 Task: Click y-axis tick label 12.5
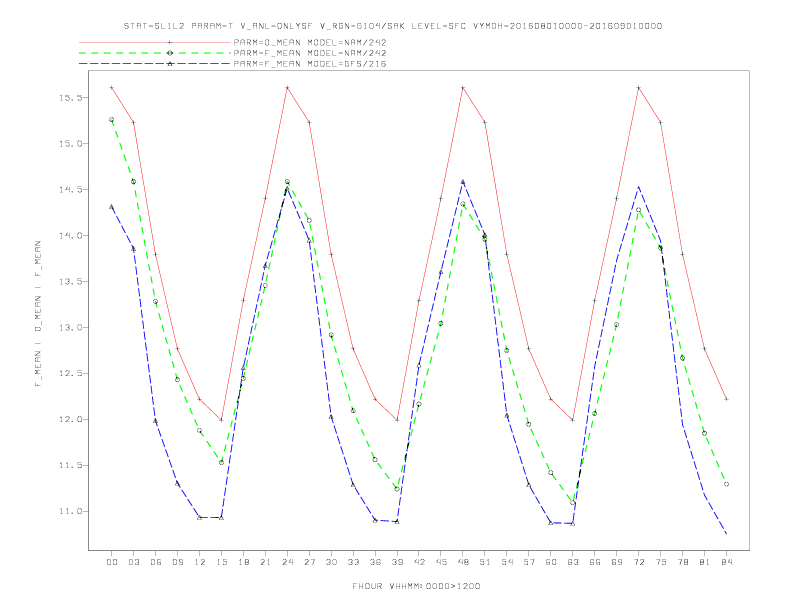pyautogui.click(x=70, y=373)
